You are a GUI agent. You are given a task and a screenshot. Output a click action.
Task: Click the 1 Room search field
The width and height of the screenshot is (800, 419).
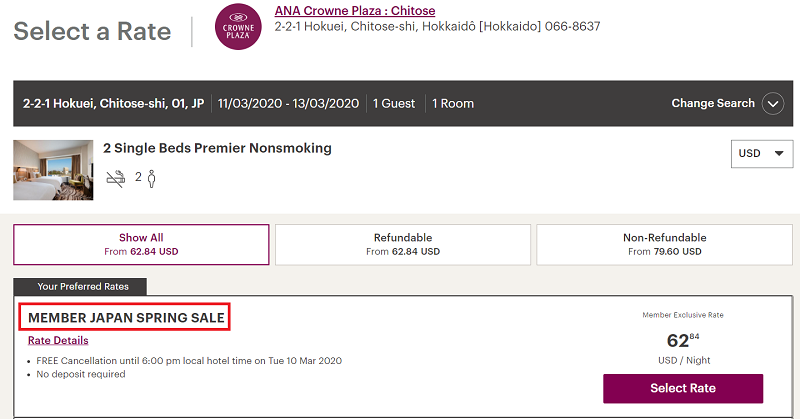coord(453,104)
